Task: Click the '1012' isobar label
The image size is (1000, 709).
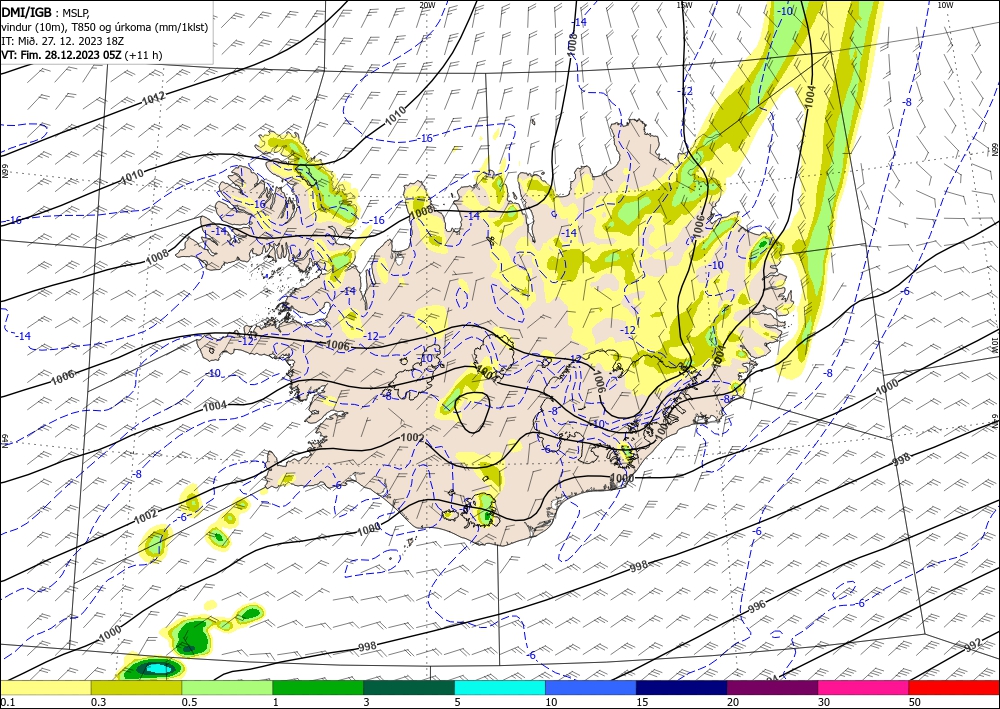Action: click(x=154, y=98)
